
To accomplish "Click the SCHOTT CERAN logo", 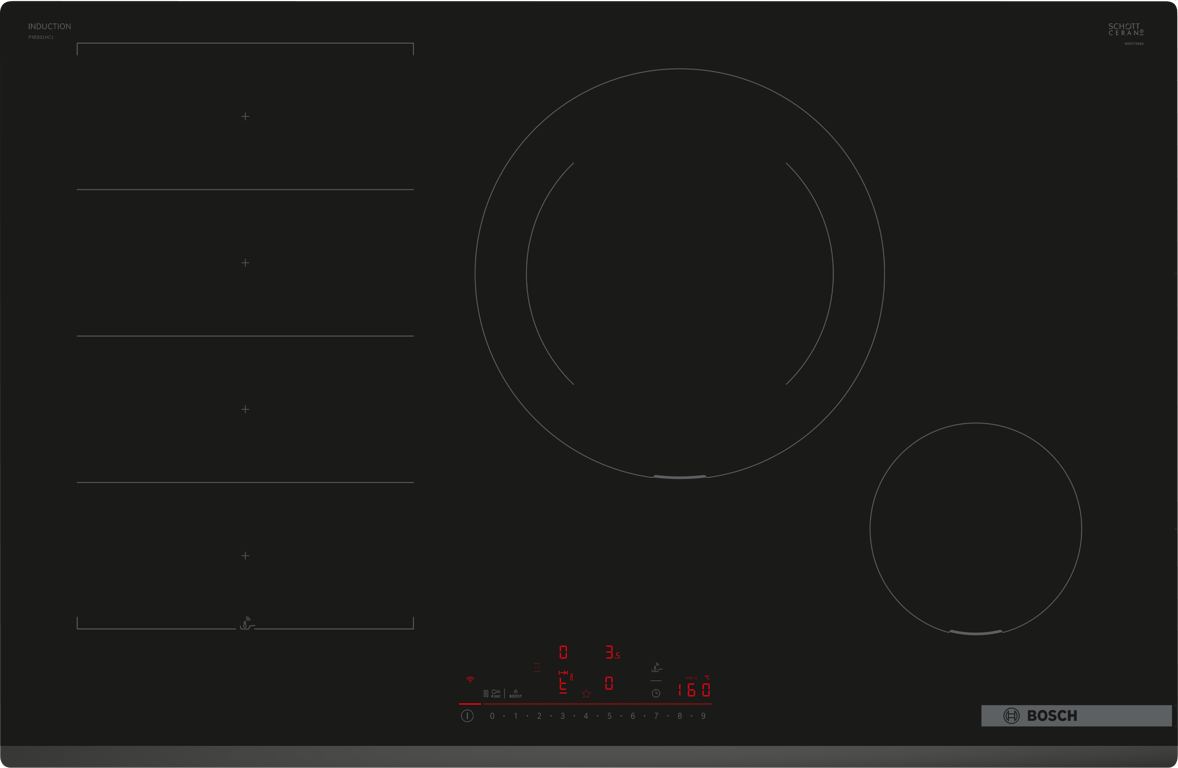I will (1125, 29).
